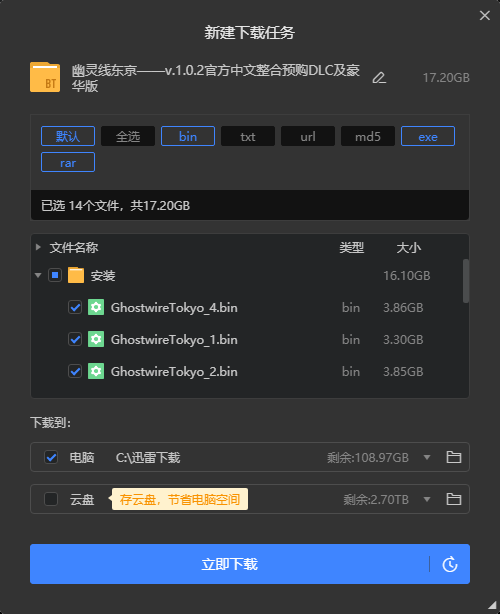Click the edit task name pencil icon
The height and width of the screenshot is (614, 500).
click(379, 78)
